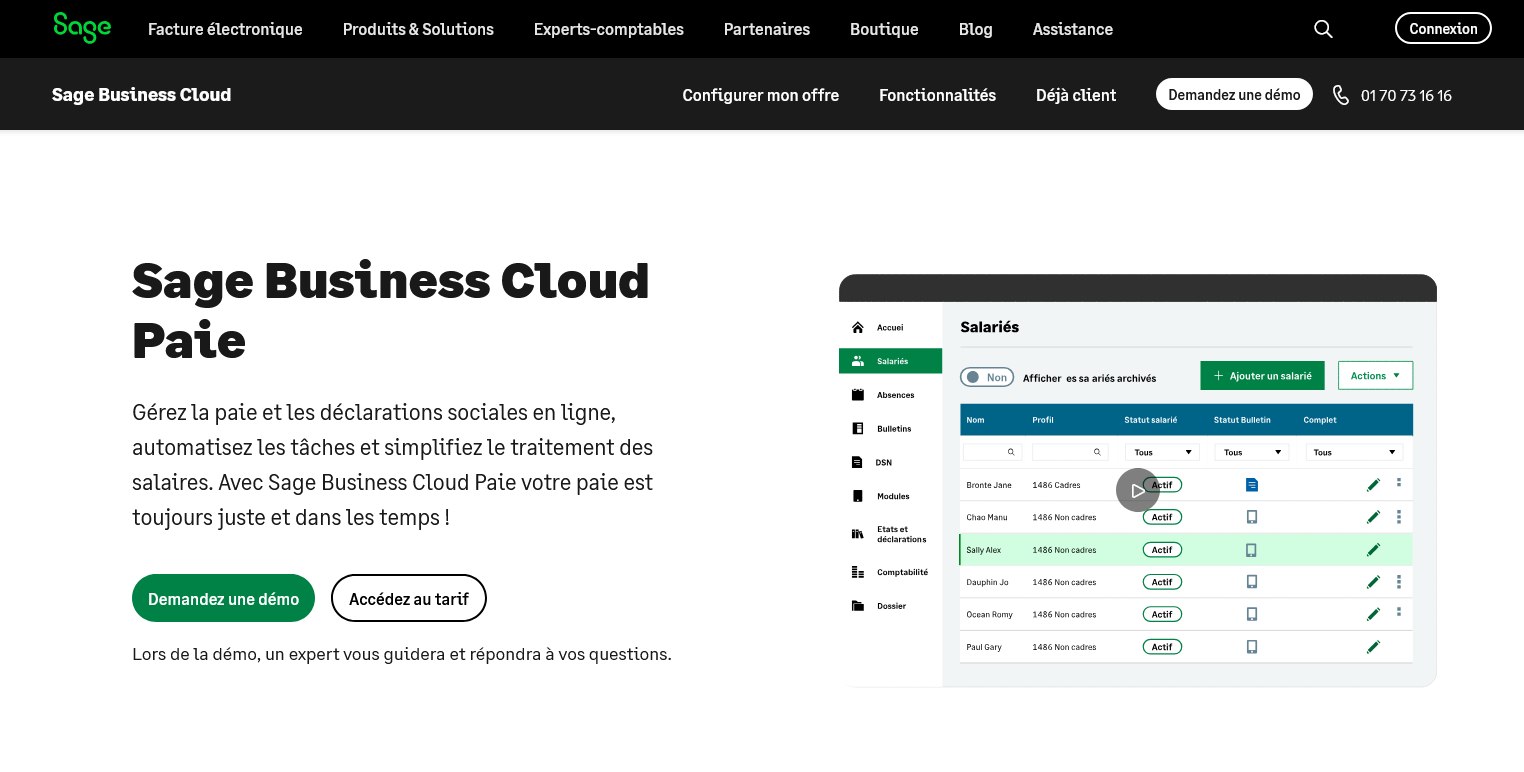Open the Statut Bulletin 'Tous' dropdown
The width and height of the screenshot is (1524, 772).
tap(1252, 452)
